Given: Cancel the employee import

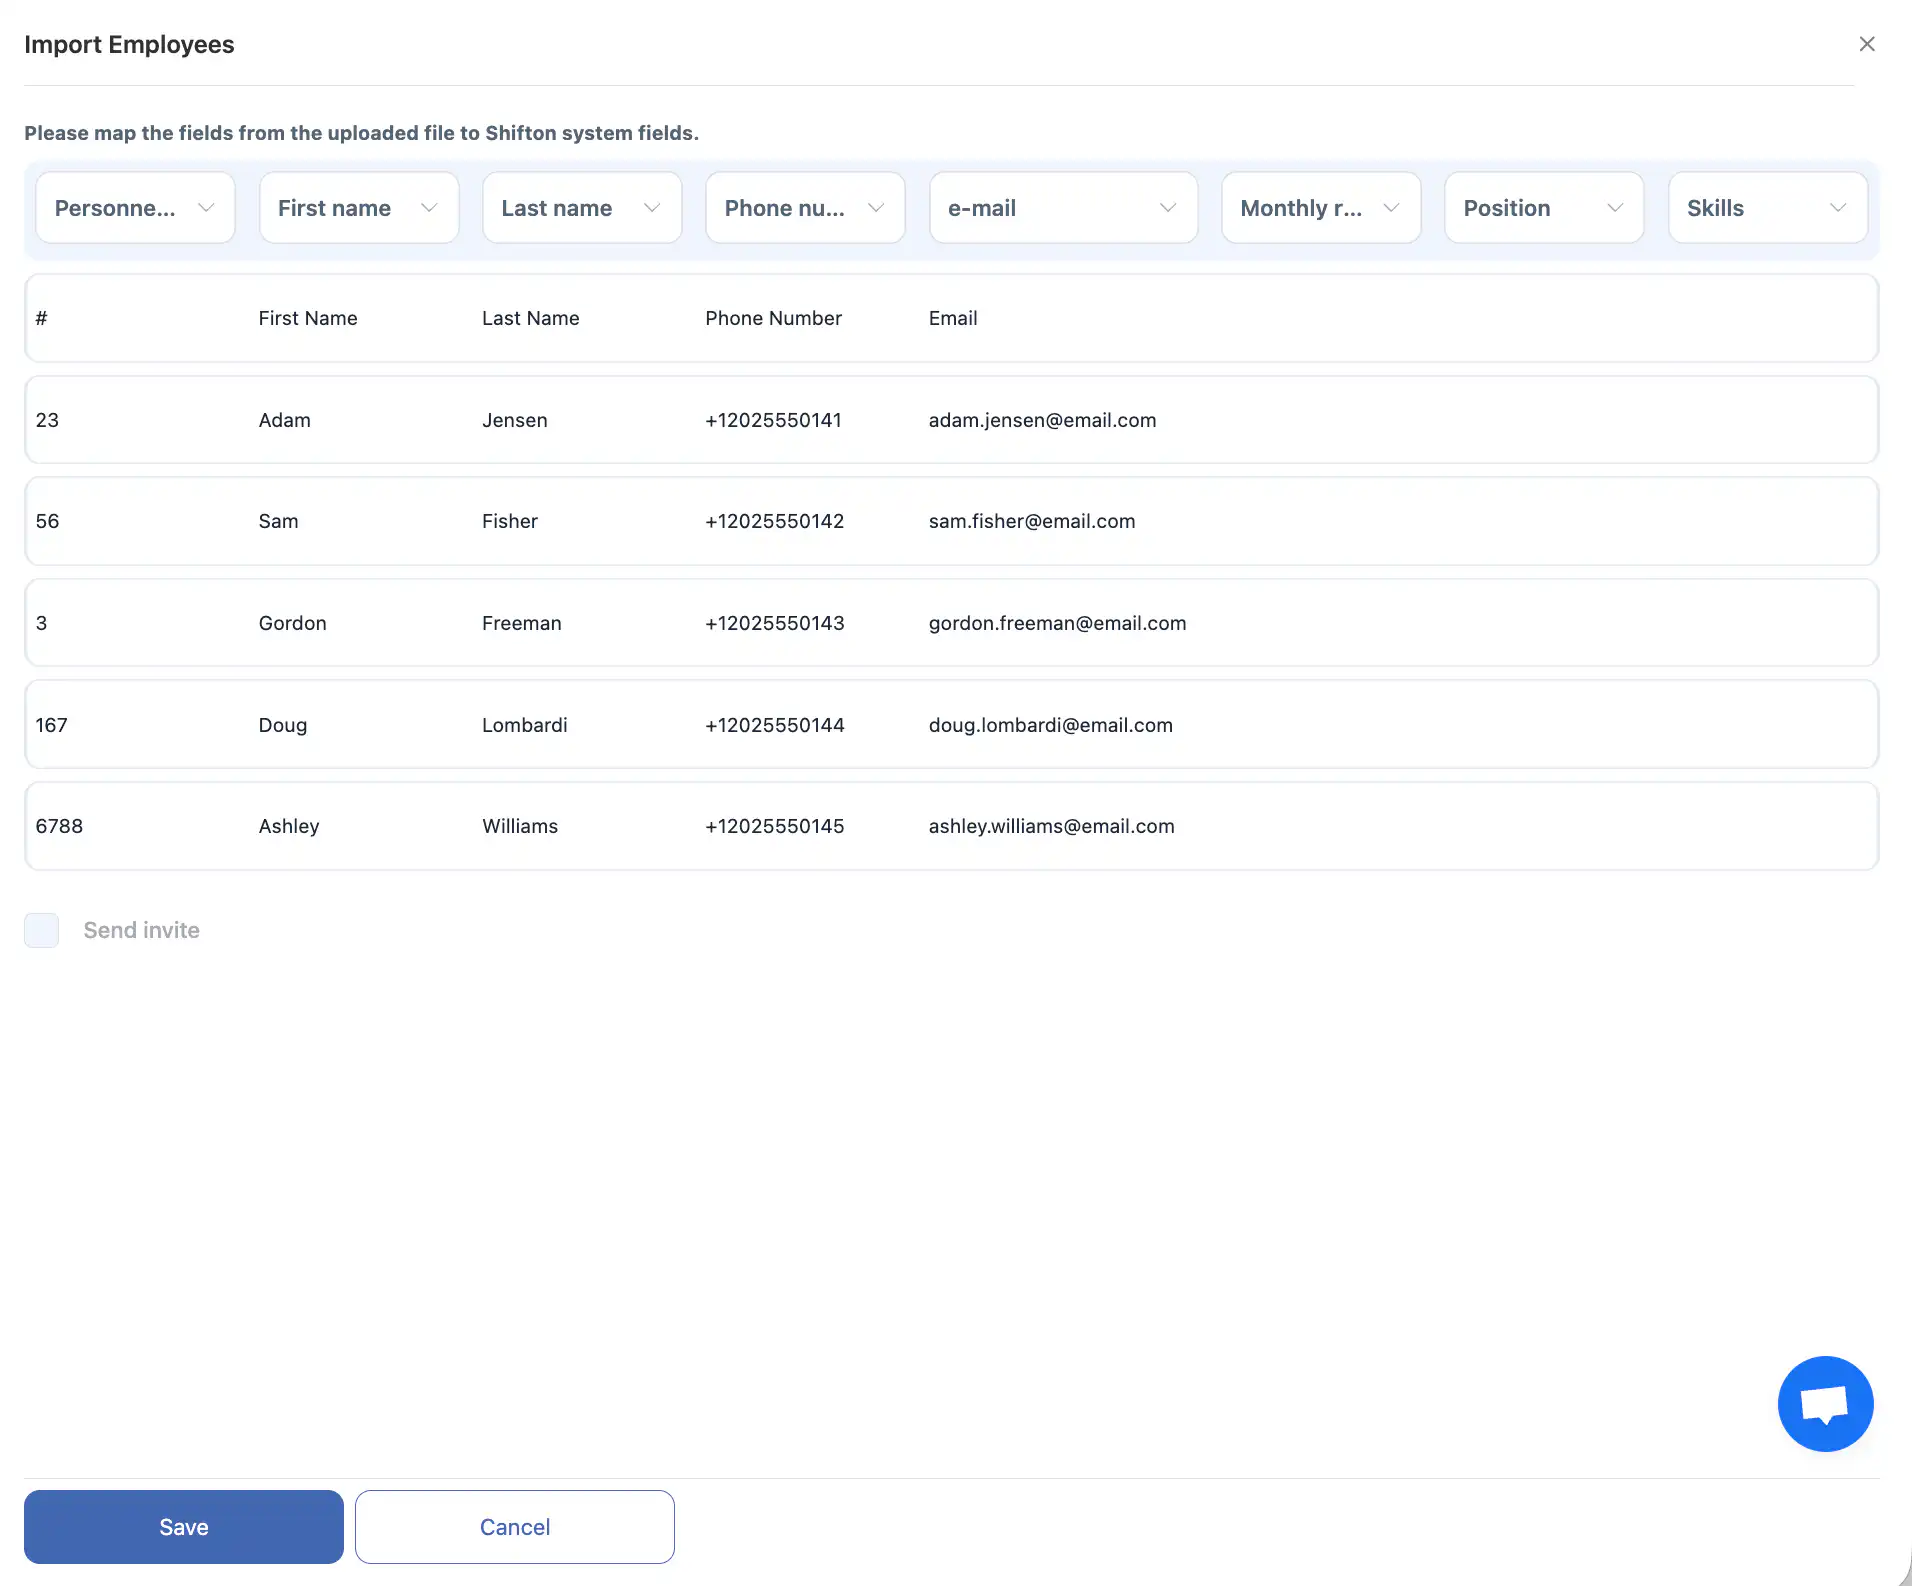Looking at the screenshot, I should tap(514, 1527).
